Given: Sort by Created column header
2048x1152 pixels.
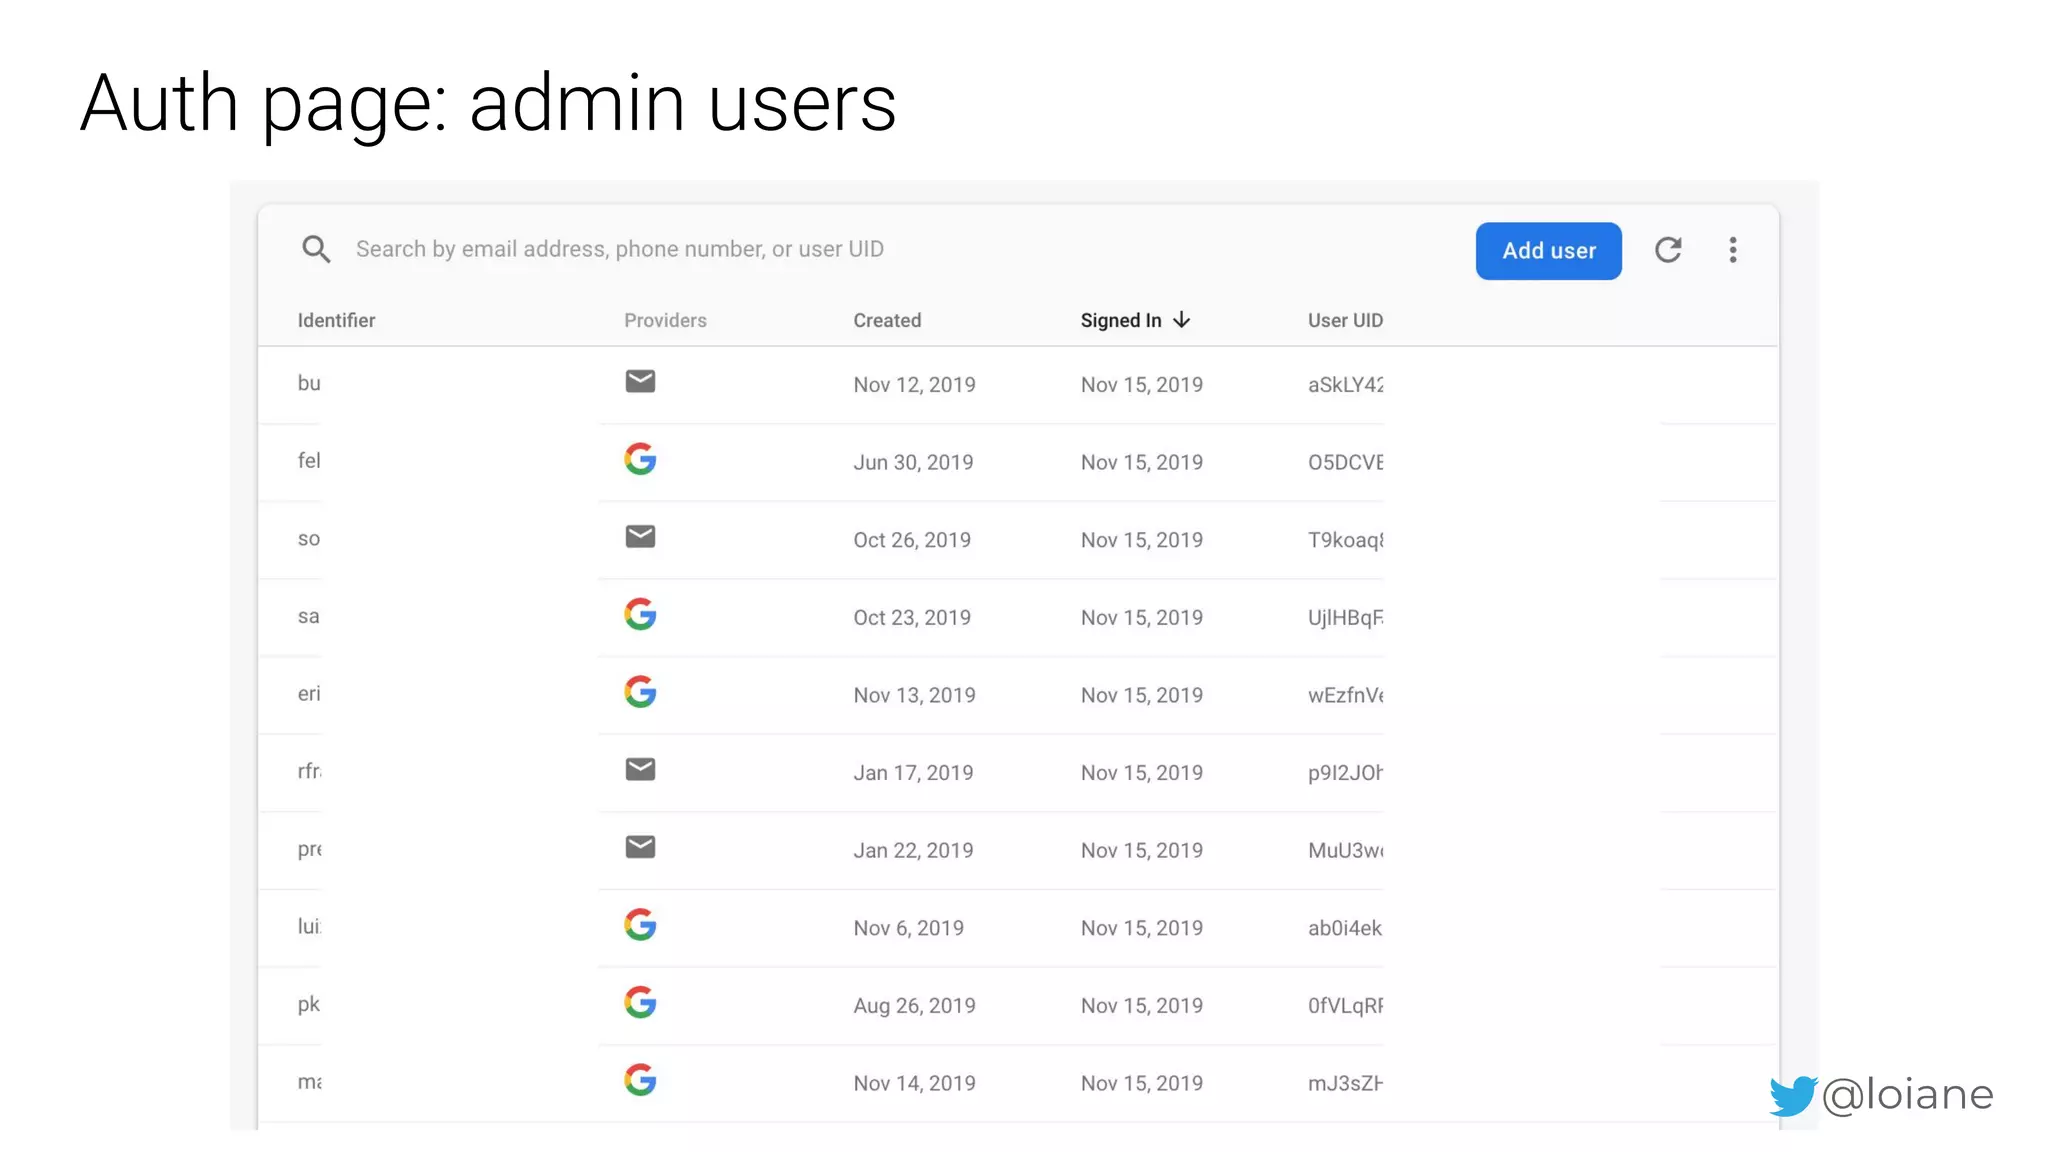Looking at the screenshot, I should 887,320.
